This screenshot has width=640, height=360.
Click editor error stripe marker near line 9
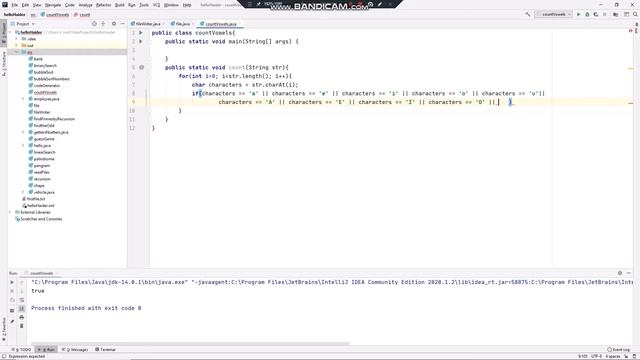[631, 103]
